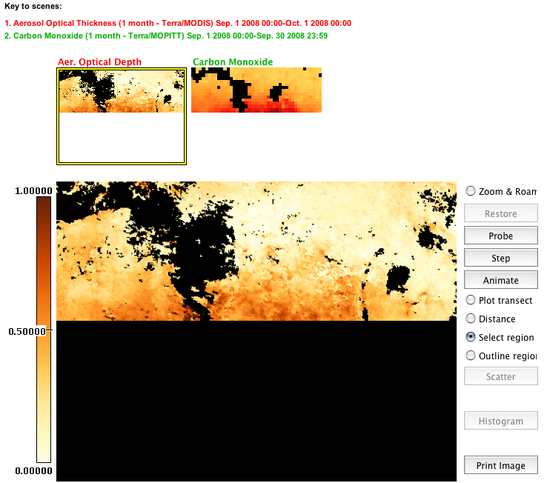This screenshot has width=550, height=483.
Task: Click the Carbon Monoxide scene key link
Action: tap(166, 36)
